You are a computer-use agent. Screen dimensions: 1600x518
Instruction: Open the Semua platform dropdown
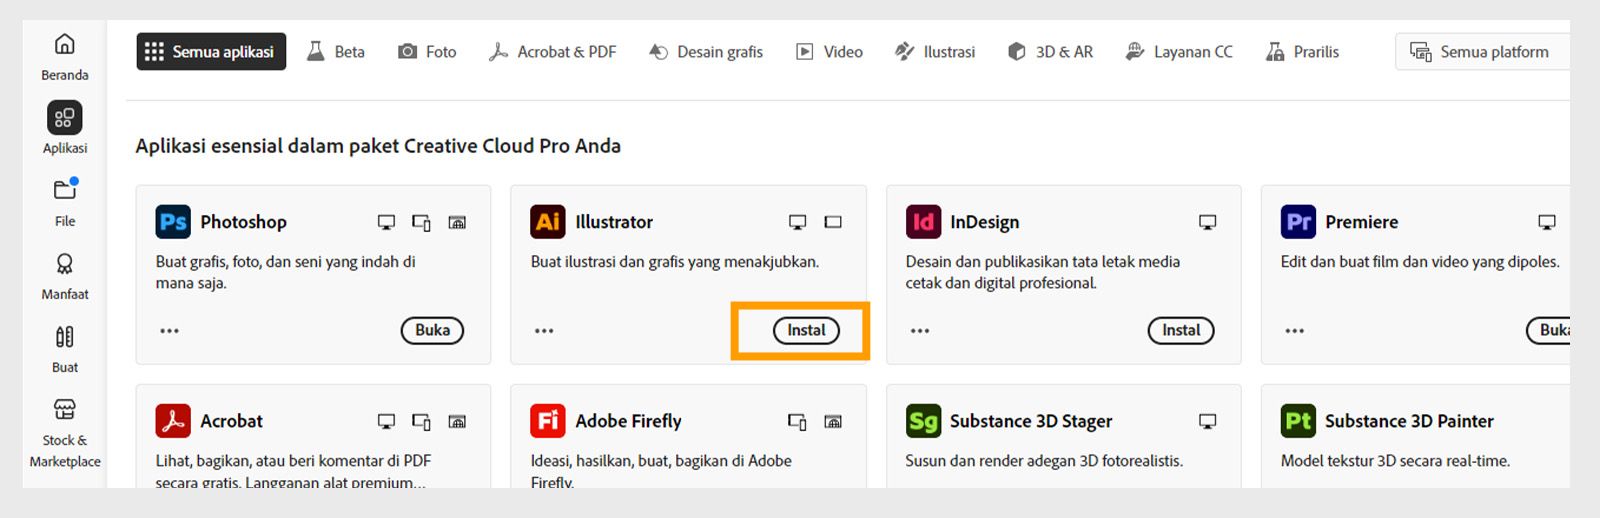coord(1482,51)
